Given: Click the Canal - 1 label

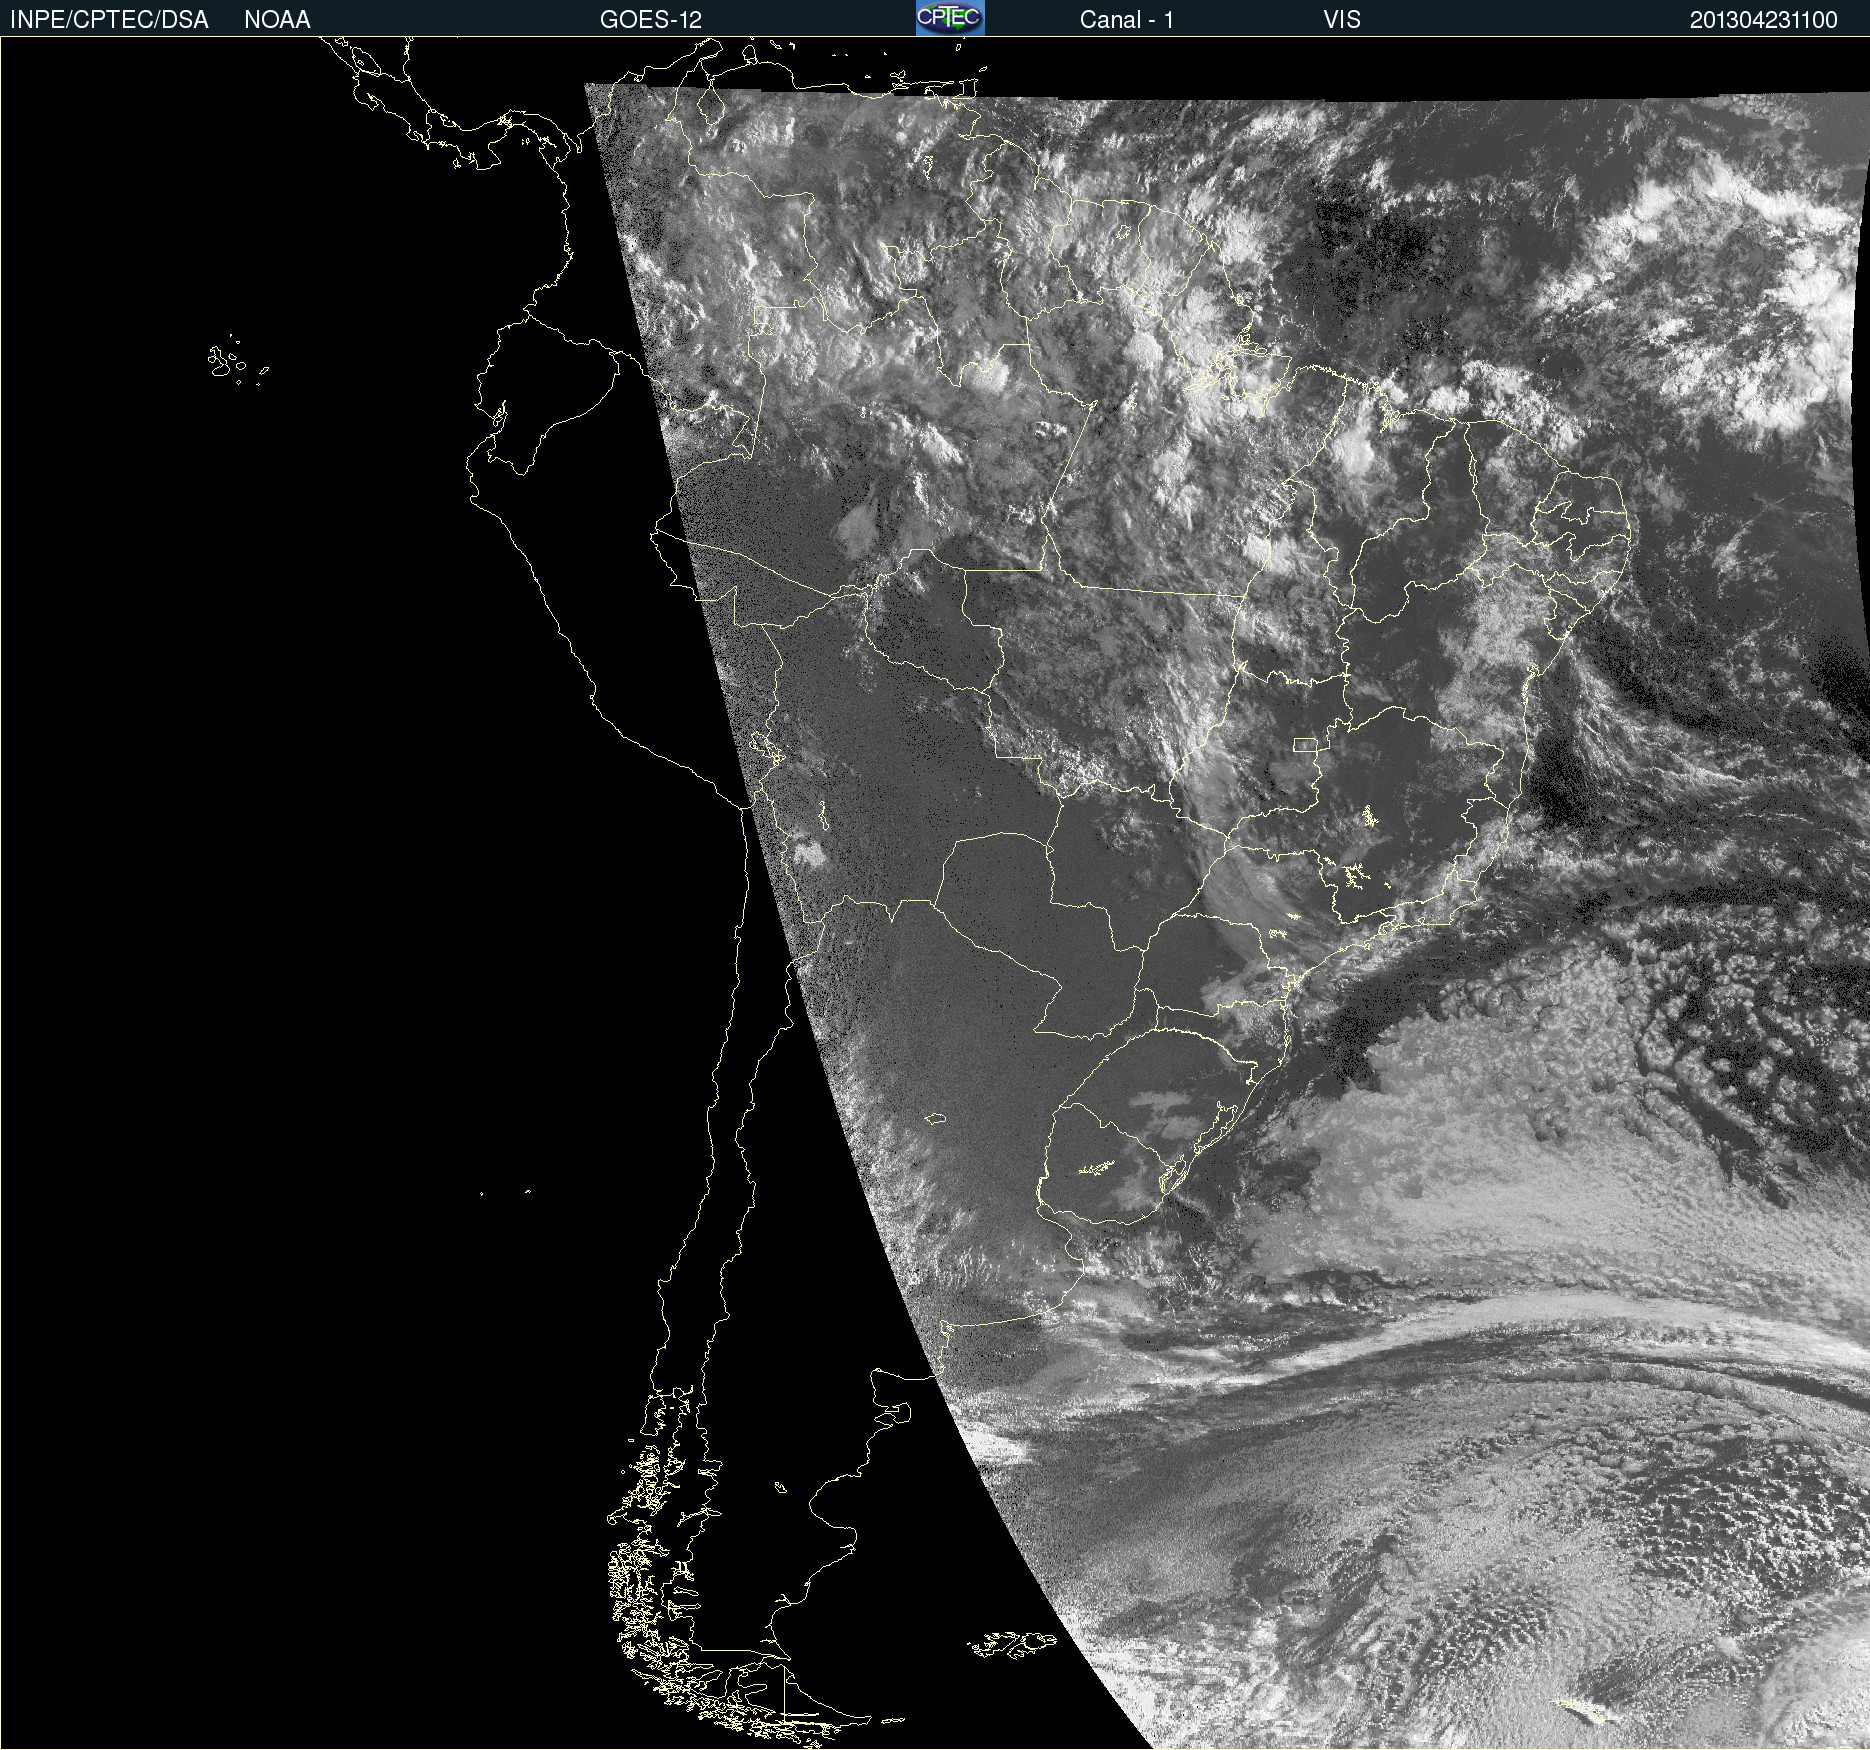Looking at the screenshot, I should pos(1126,20).
